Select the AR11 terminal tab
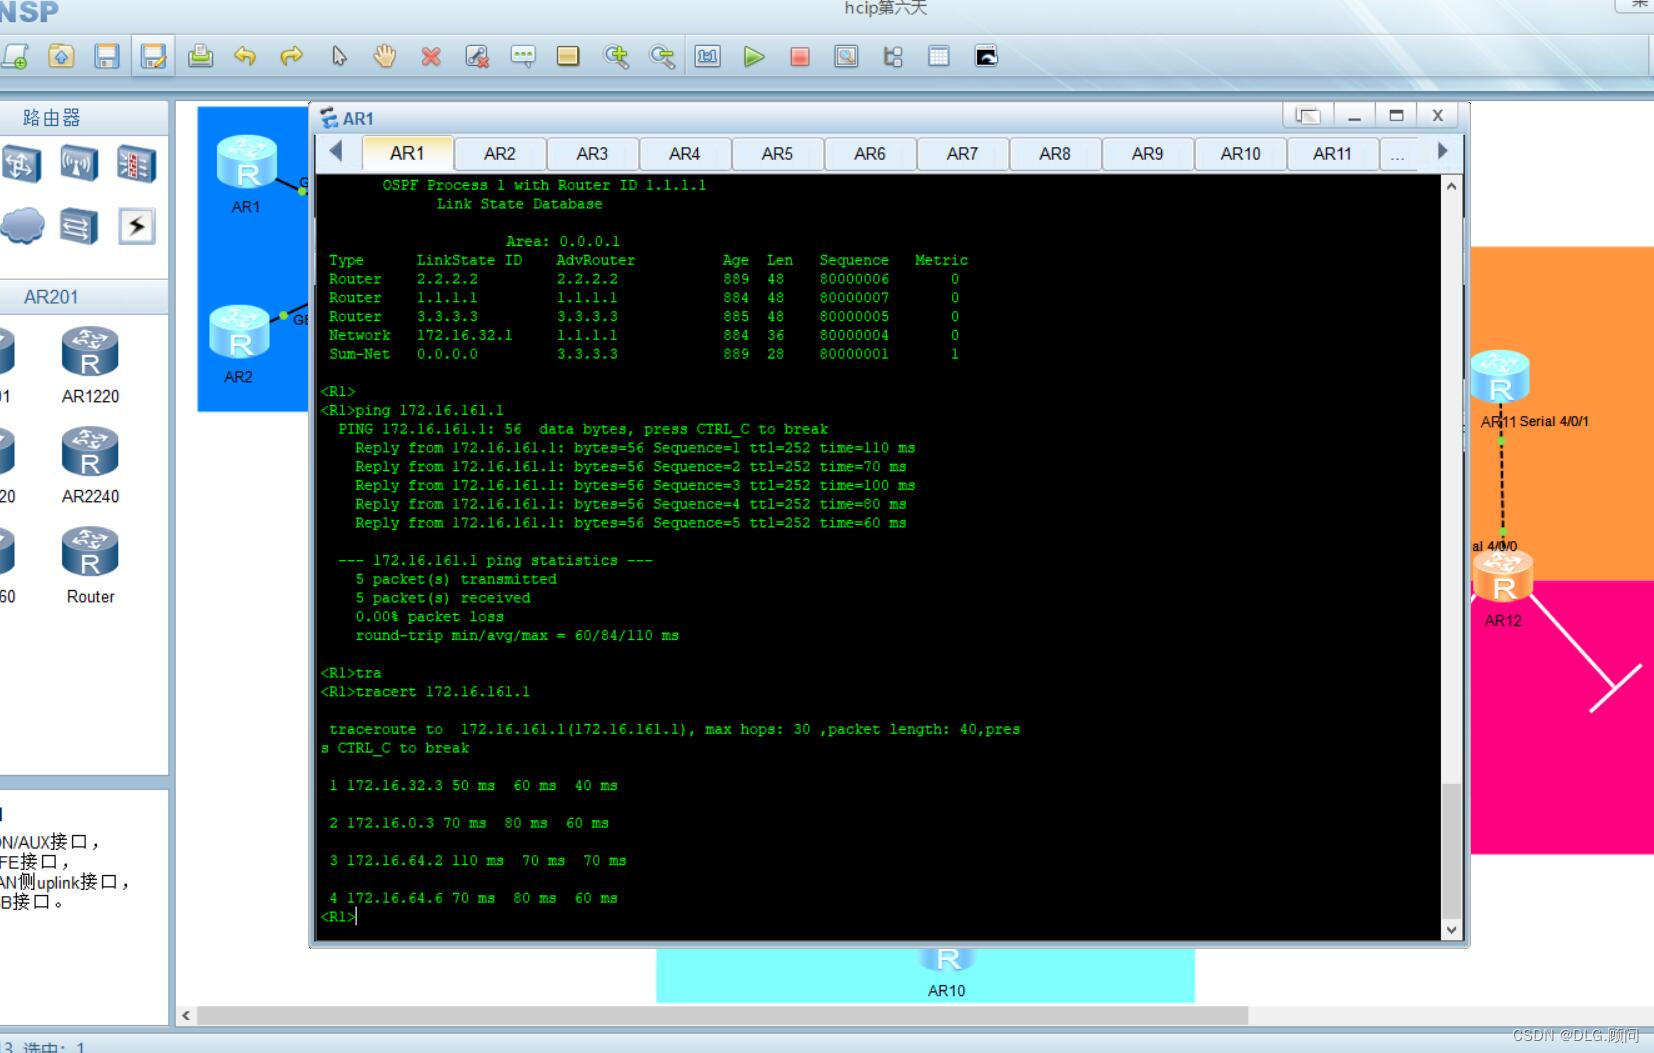1654x1053 pixels. pyautogui.click(x=1332, y=154)
